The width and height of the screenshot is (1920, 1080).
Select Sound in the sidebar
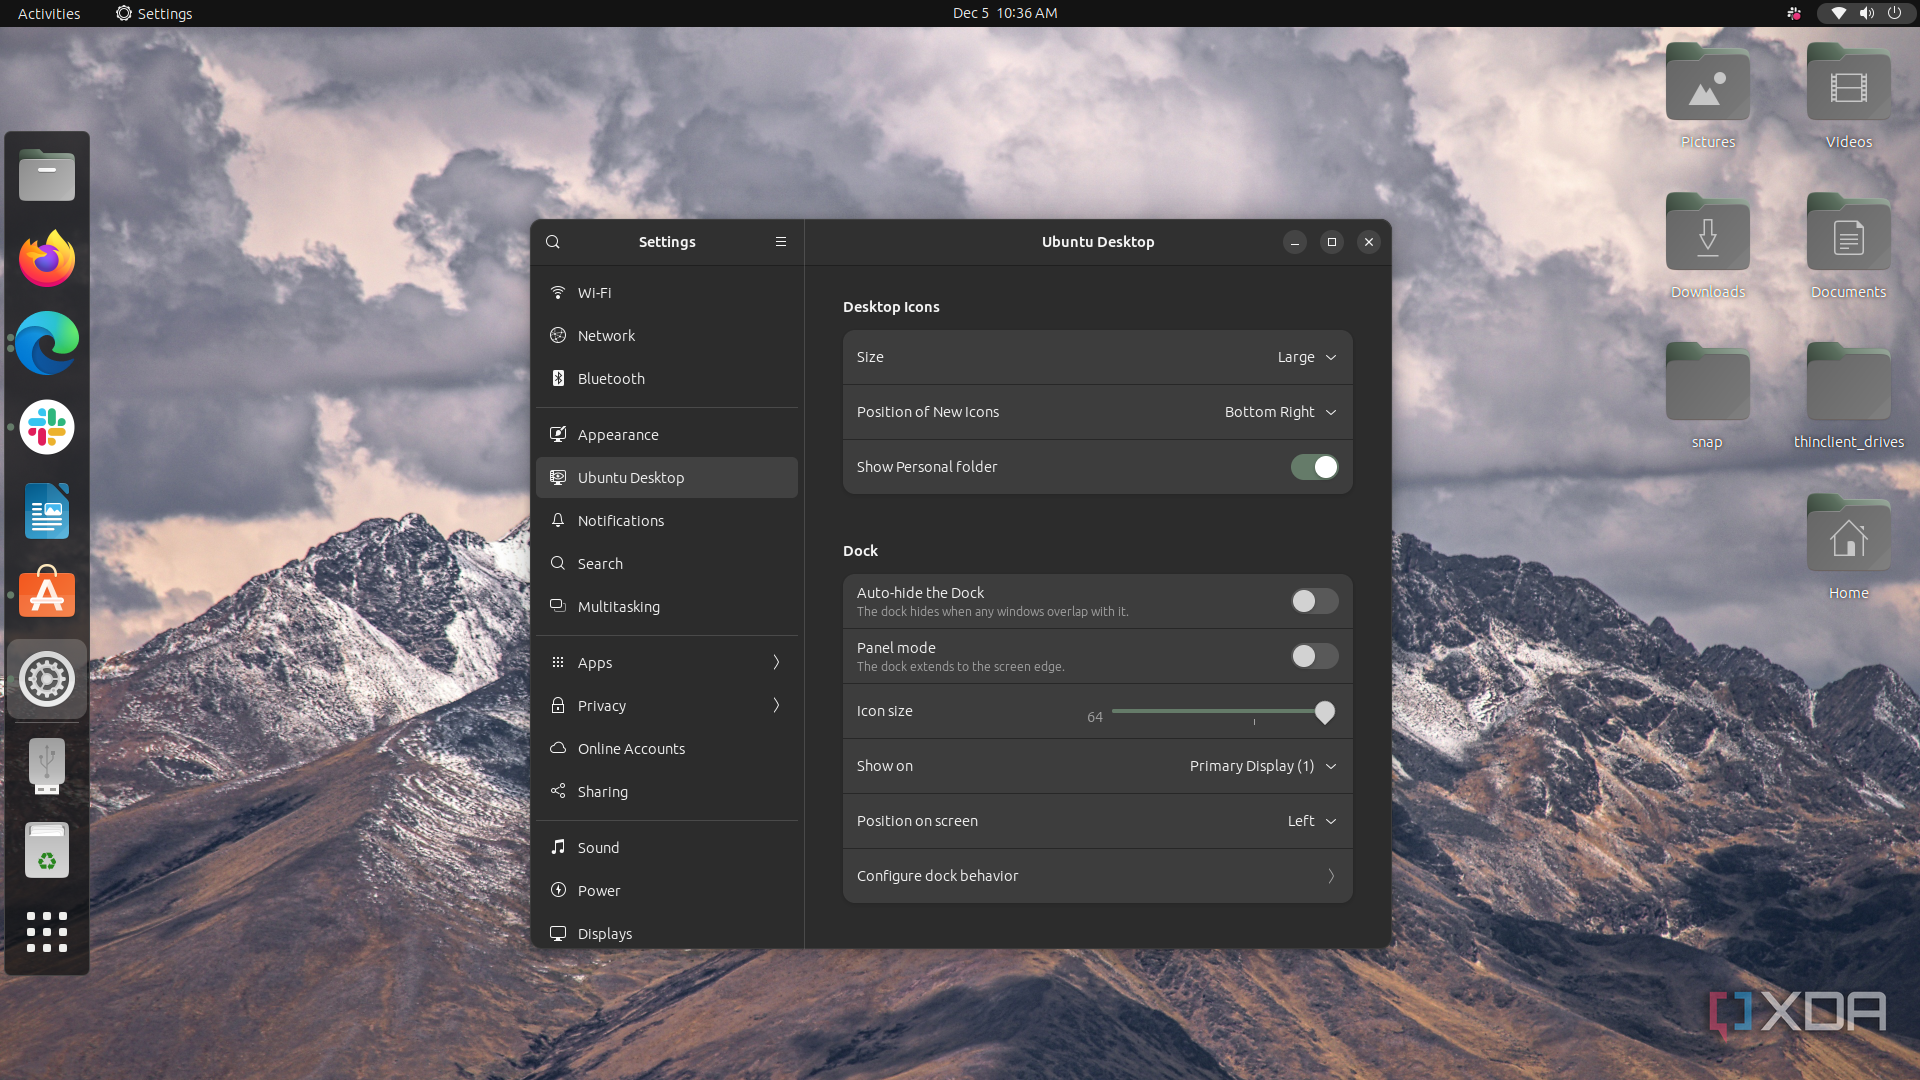point(667,848)
